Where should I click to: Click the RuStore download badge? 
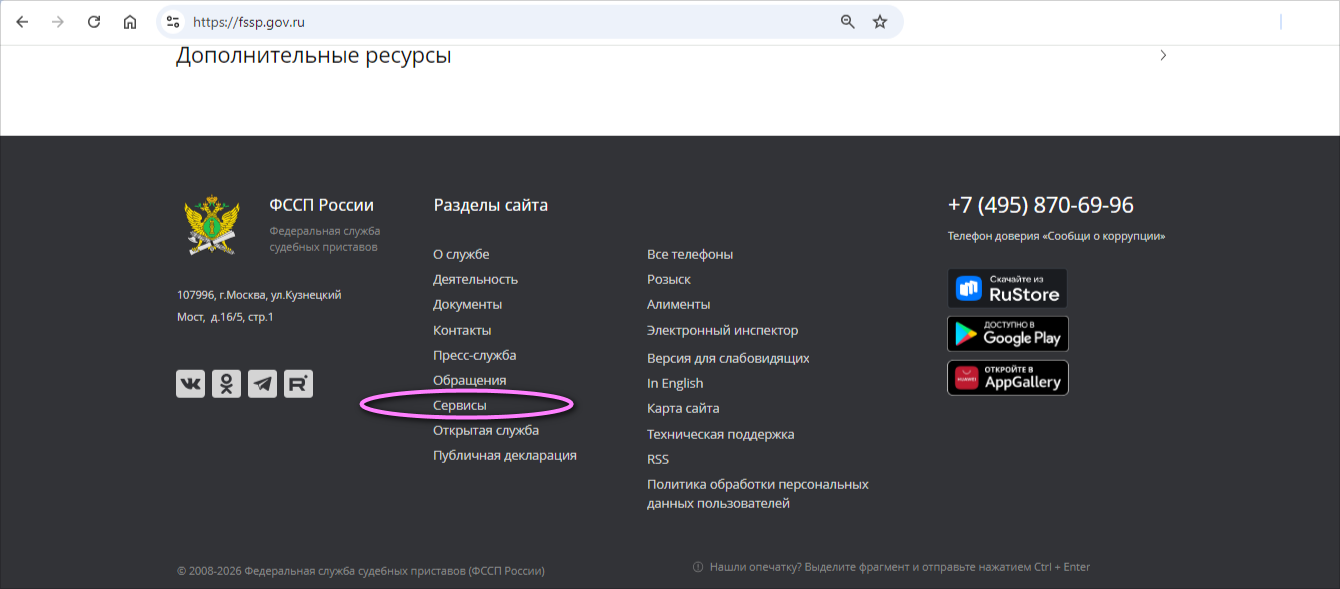click(1007, 288)
